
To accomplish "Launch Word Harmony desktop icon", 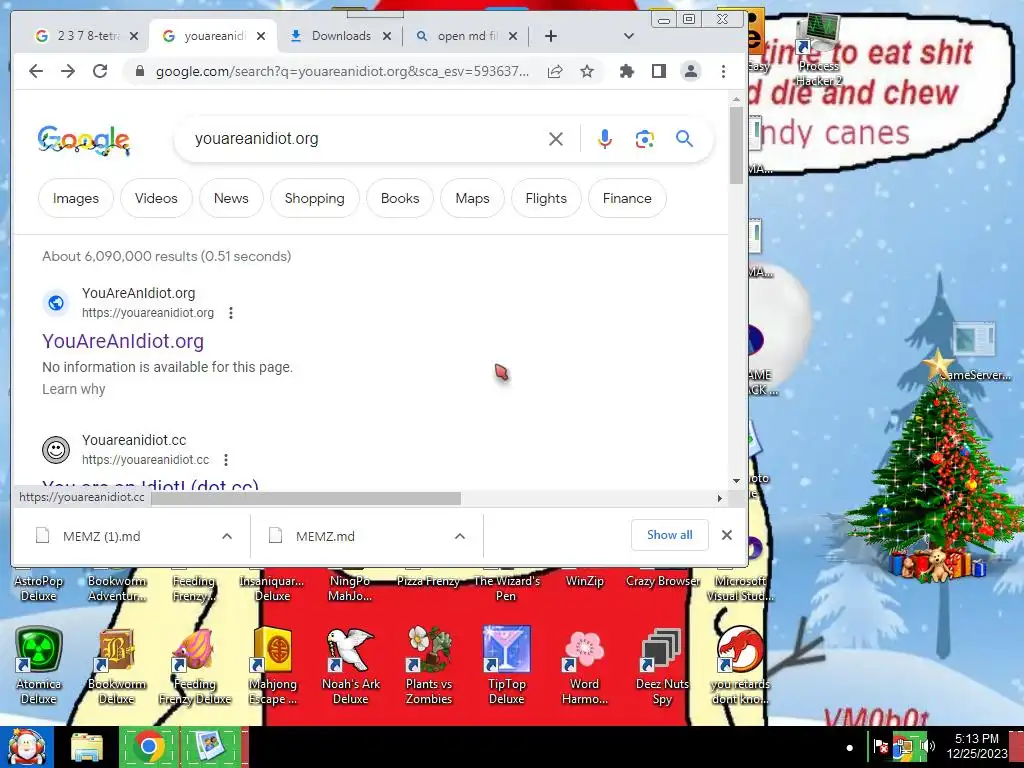I will click(x=584, y=665).
